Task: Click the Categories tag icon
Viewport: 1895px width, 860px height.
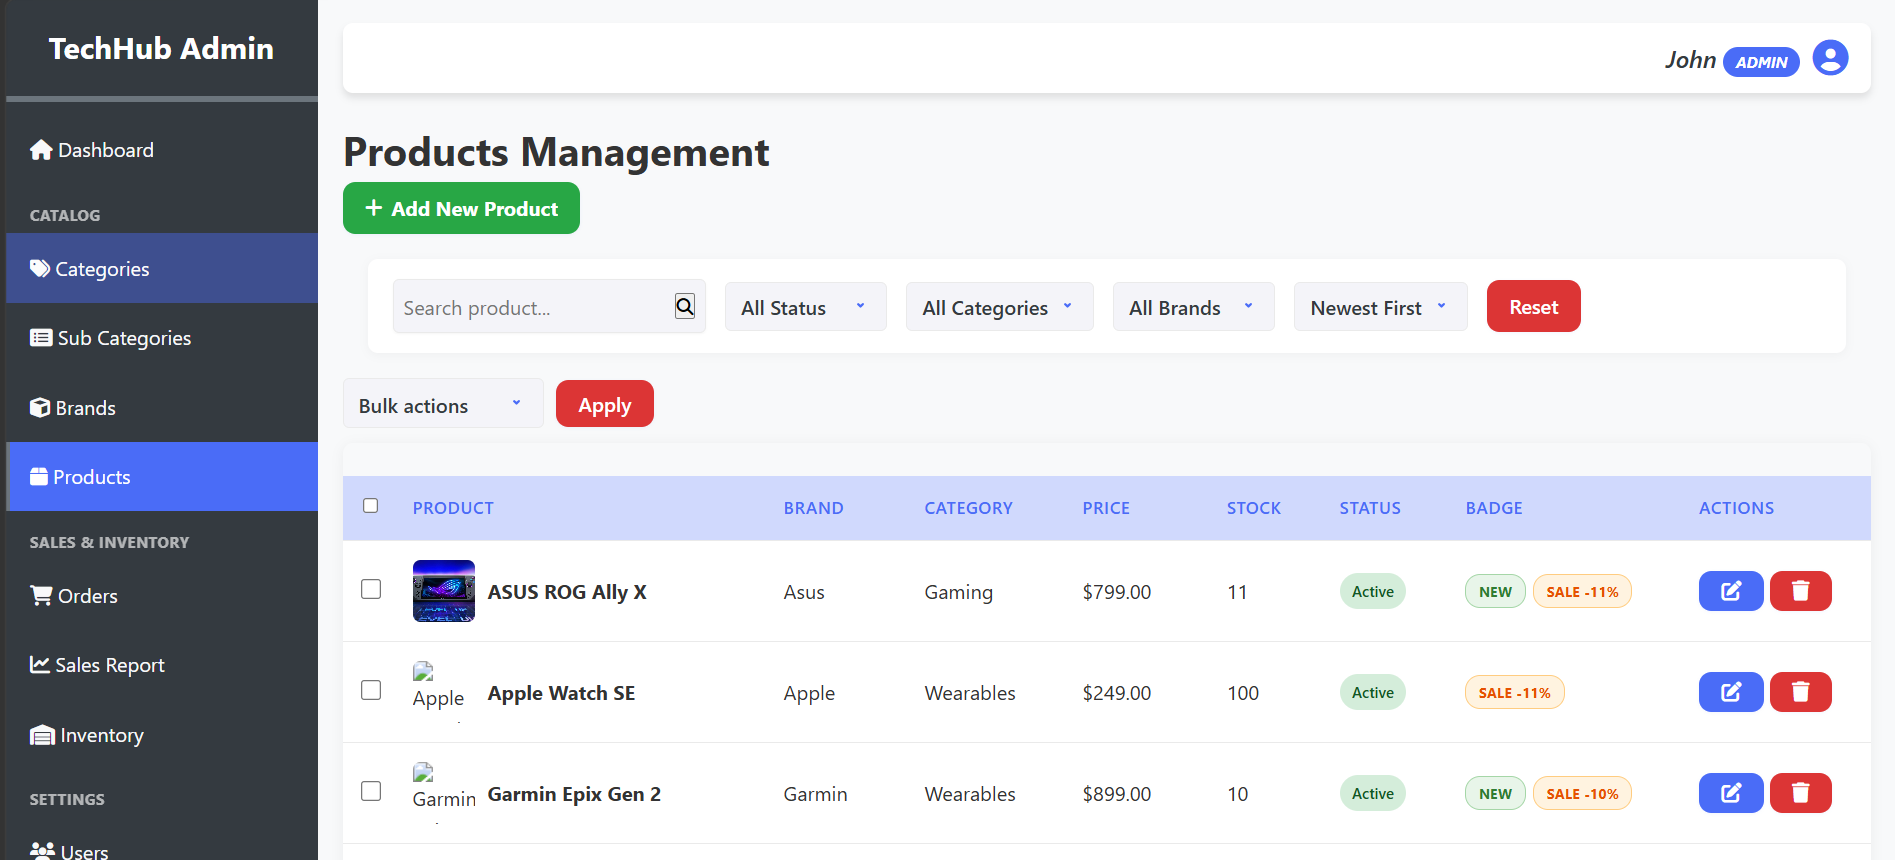Action: 40,268
